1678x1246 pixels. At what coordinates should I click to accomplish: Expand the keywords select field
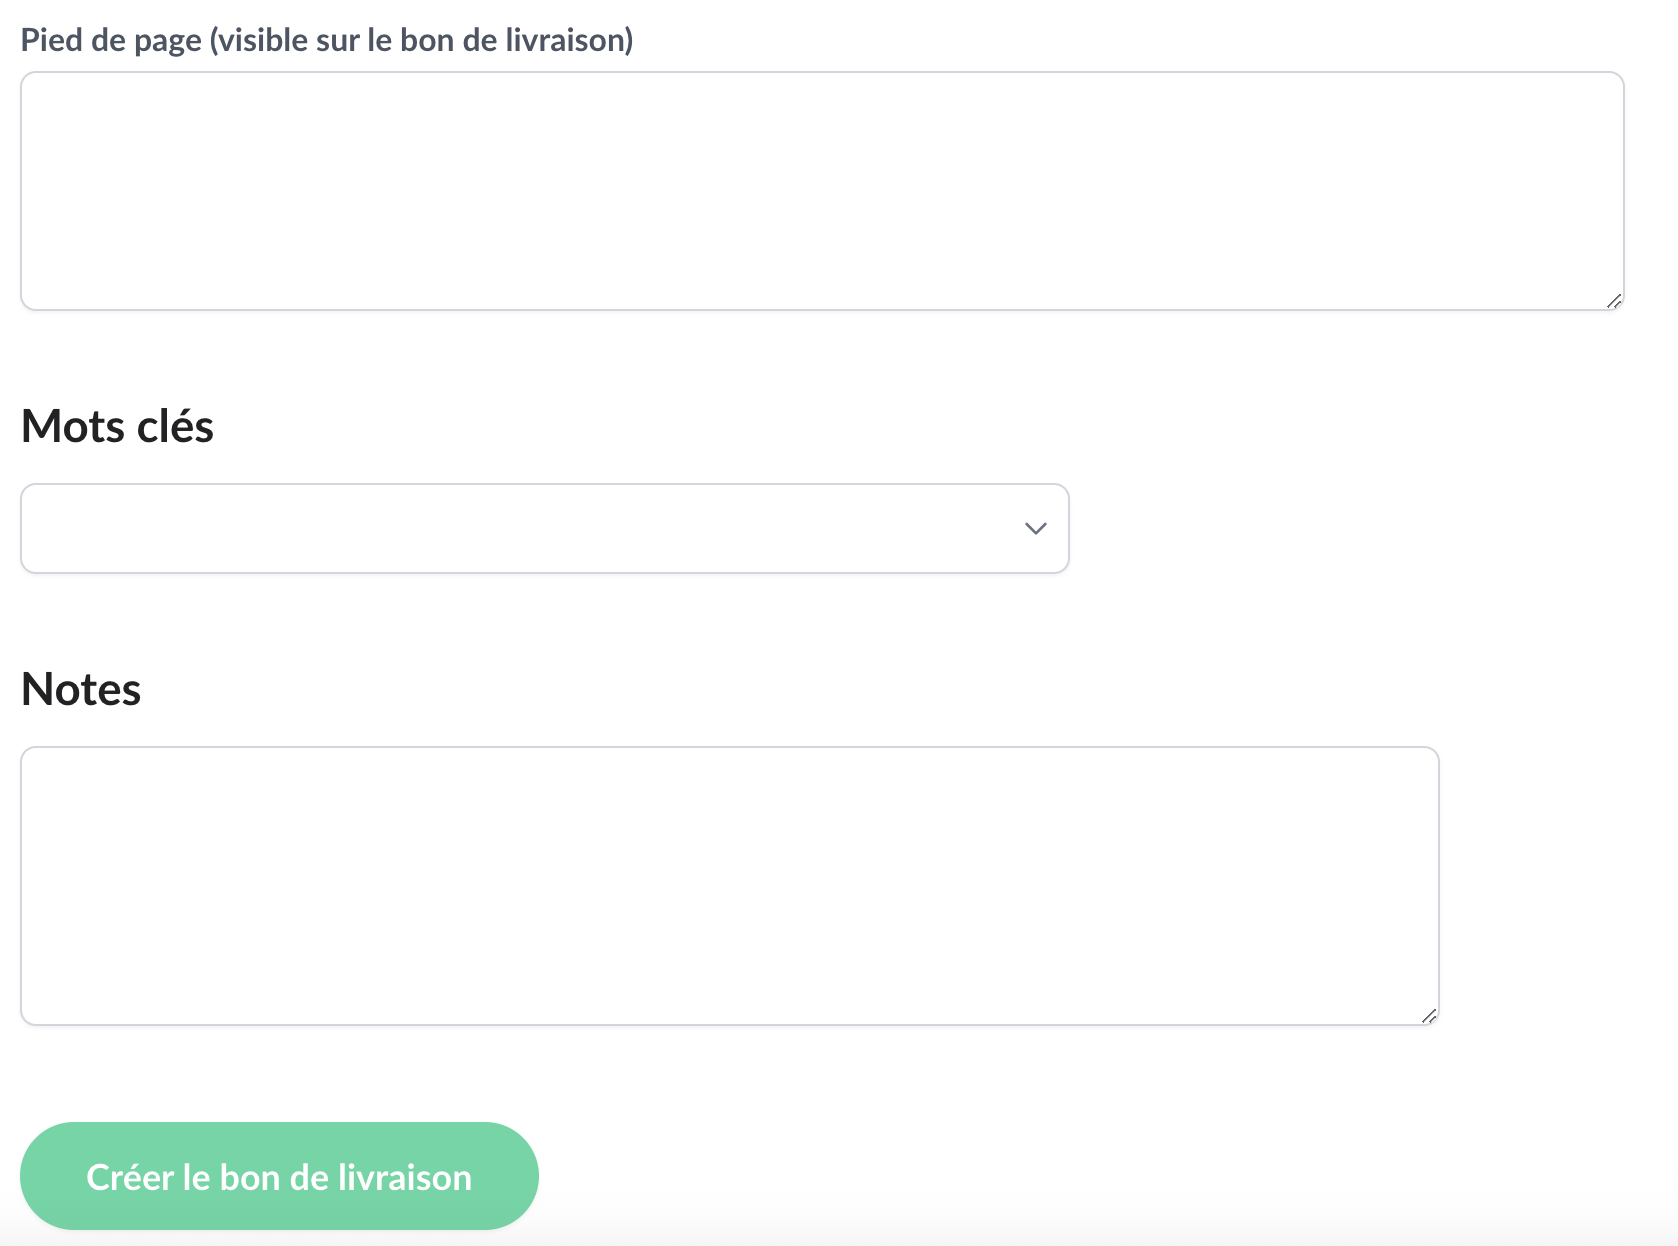[544, 528]
